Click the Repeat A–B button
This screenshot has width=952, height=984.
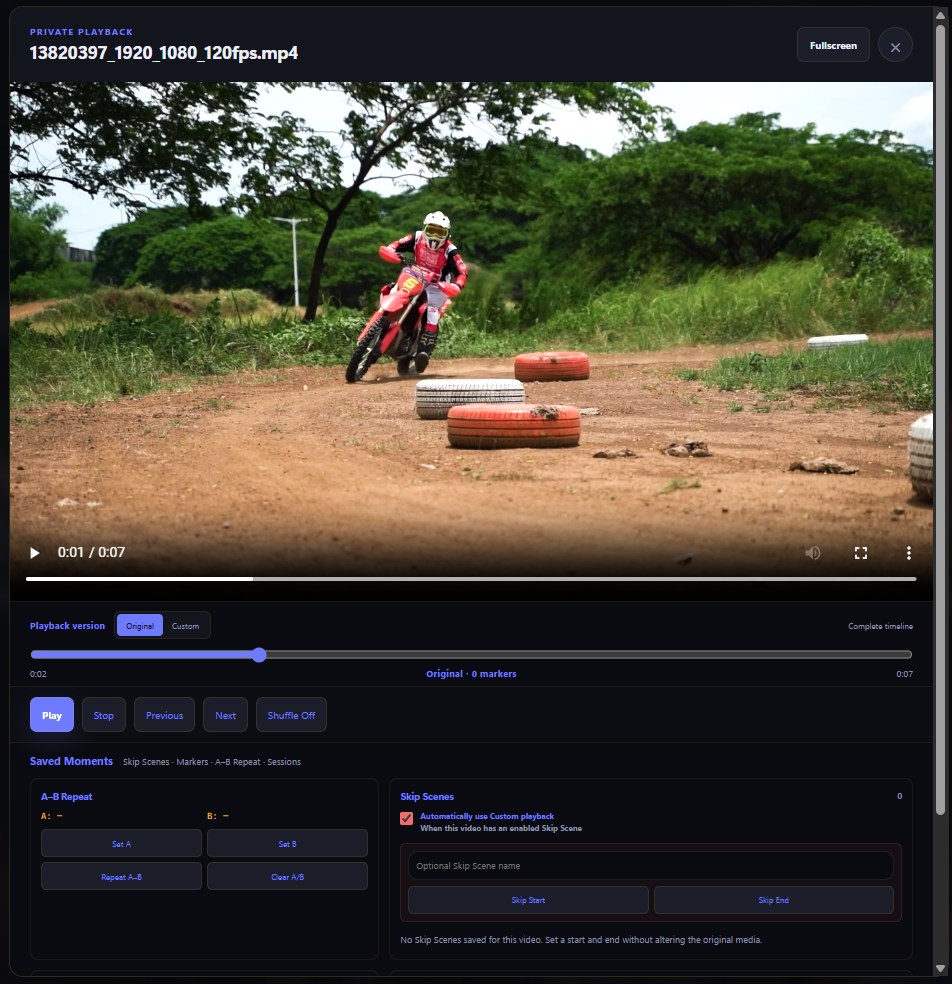point(121,877)
